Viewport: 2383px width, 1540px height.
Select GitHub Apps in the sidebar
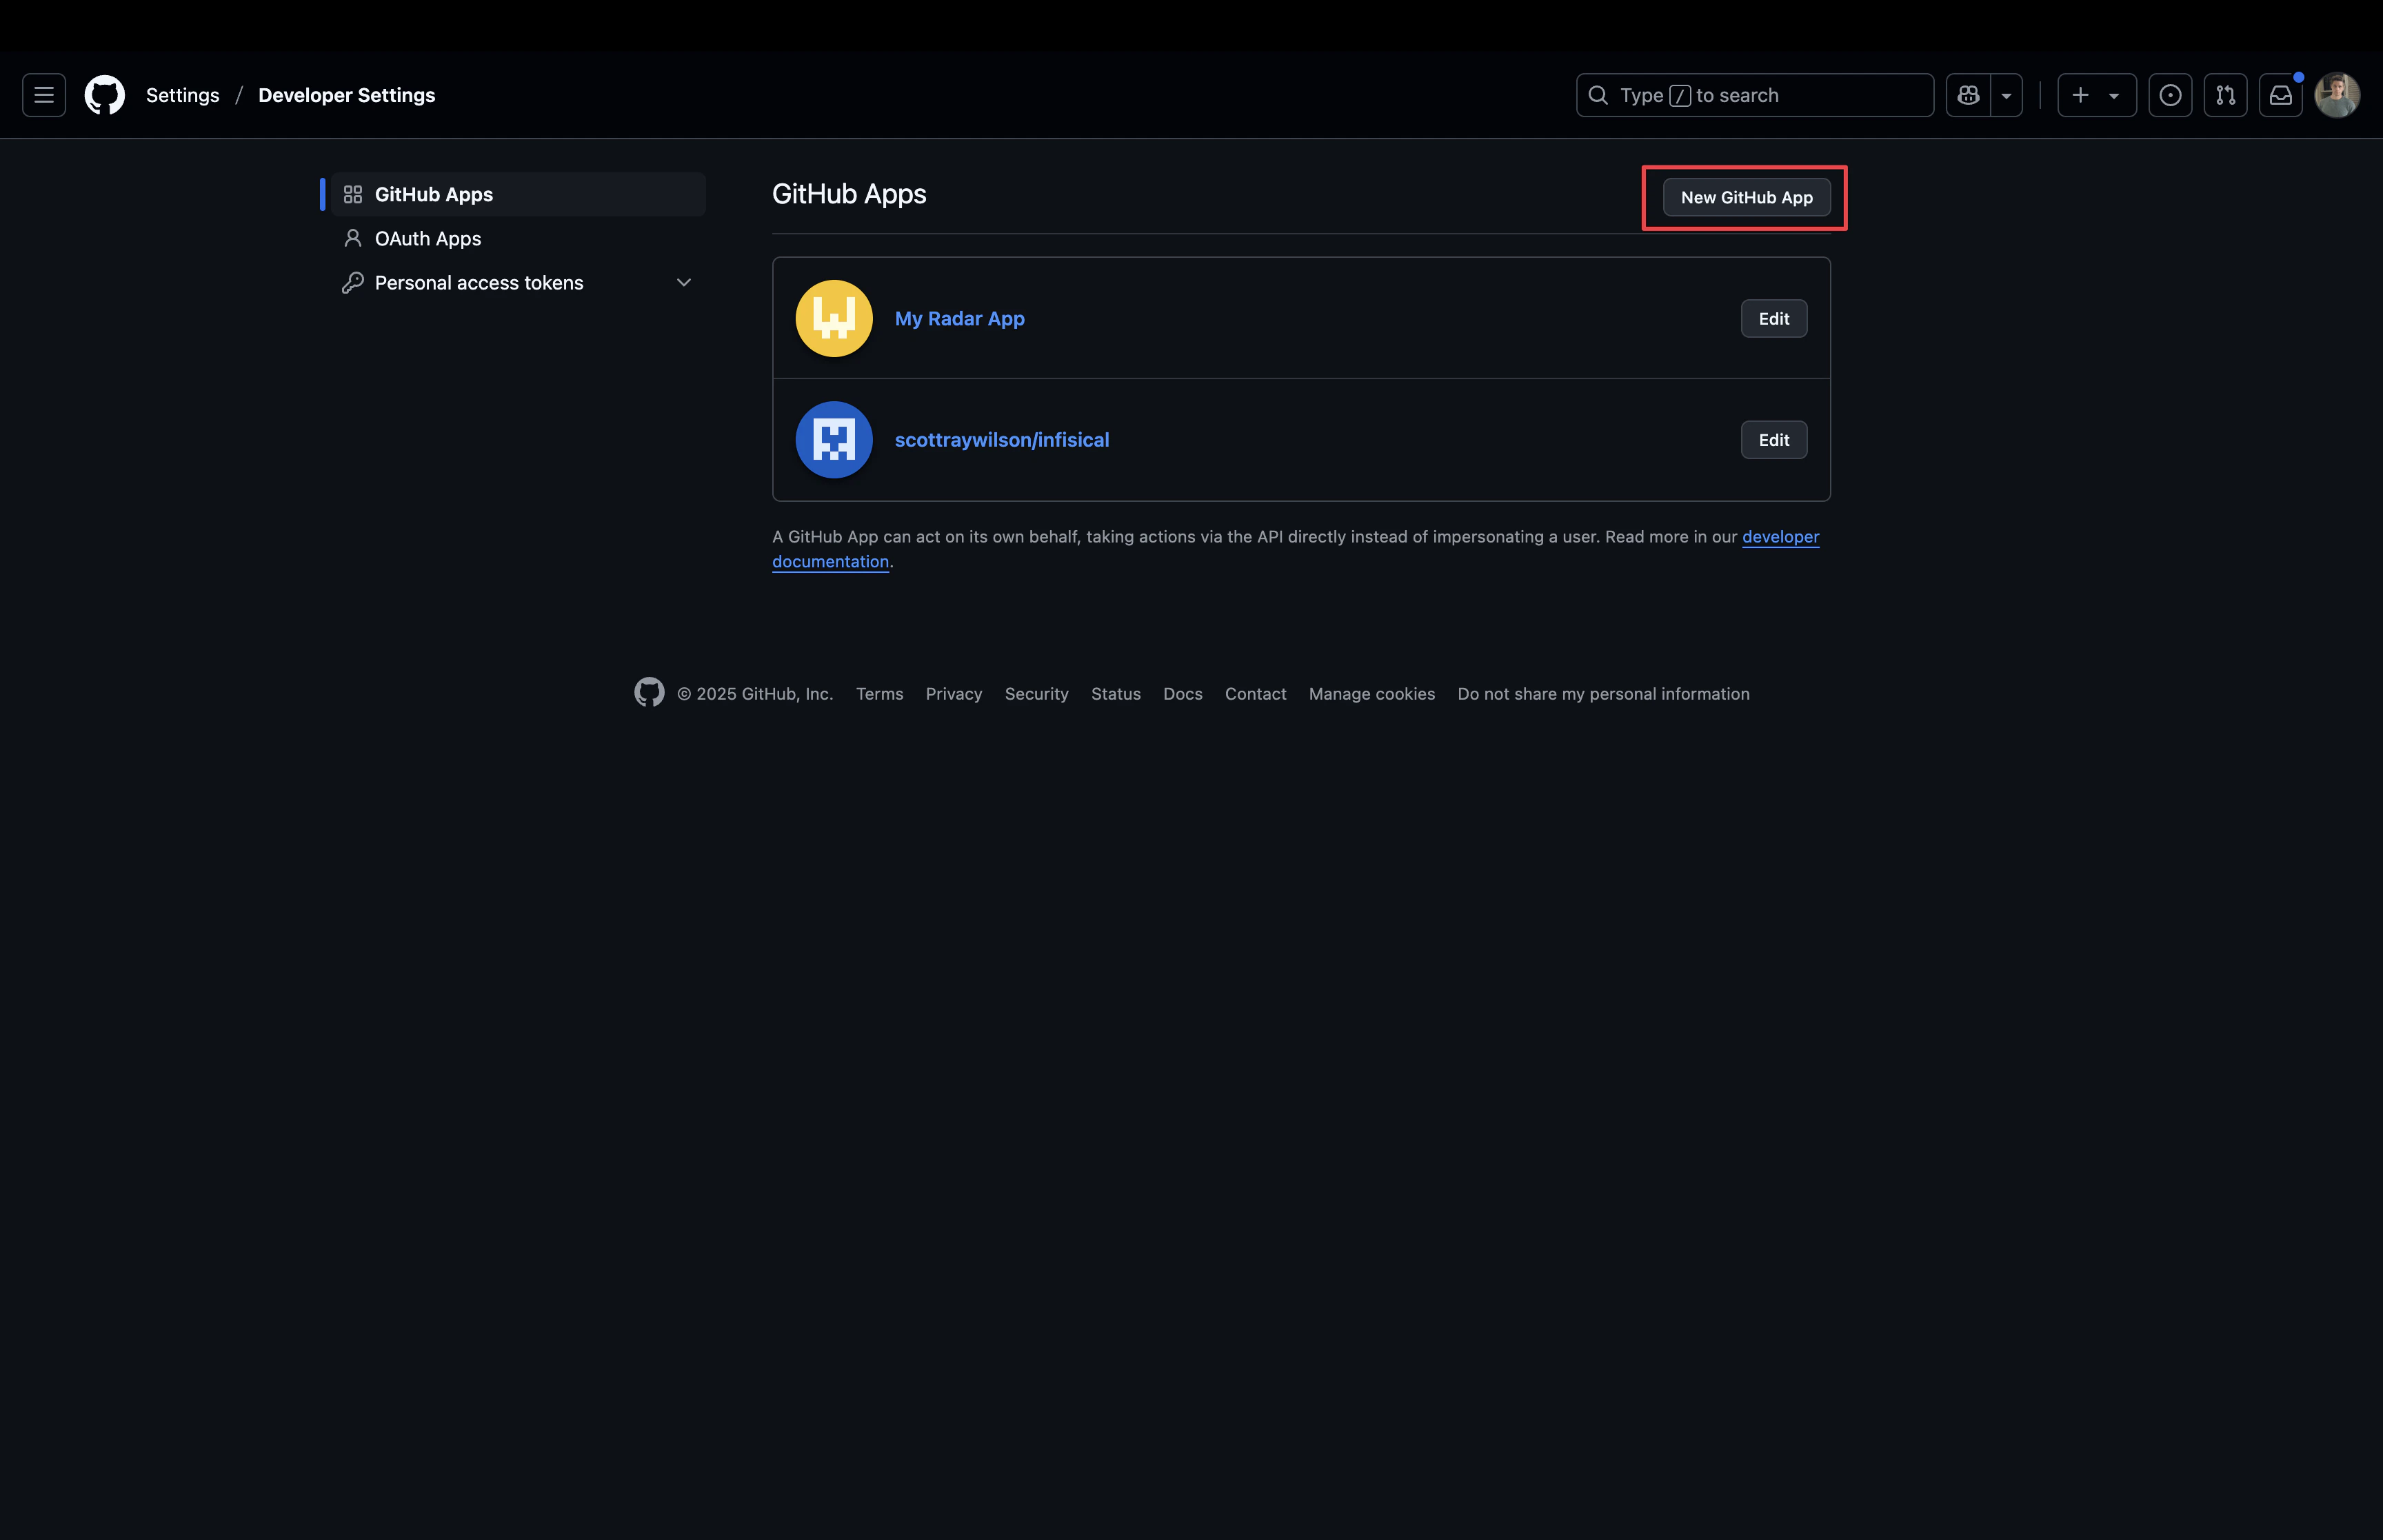[518, 194]
